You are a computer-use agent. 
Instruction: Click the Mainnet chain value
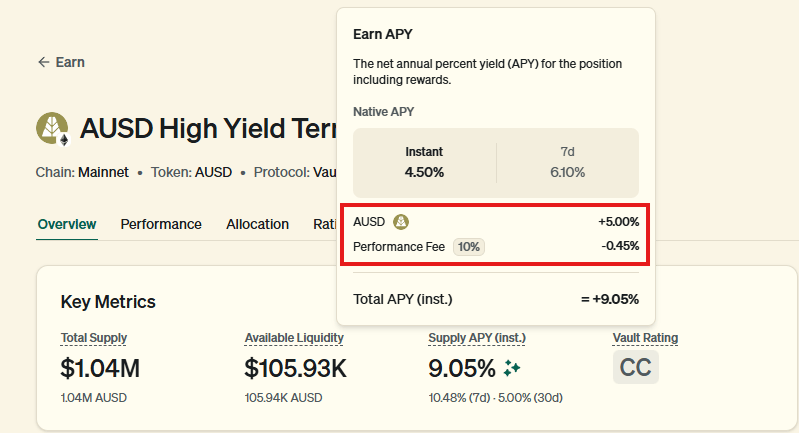coord(104,172)
